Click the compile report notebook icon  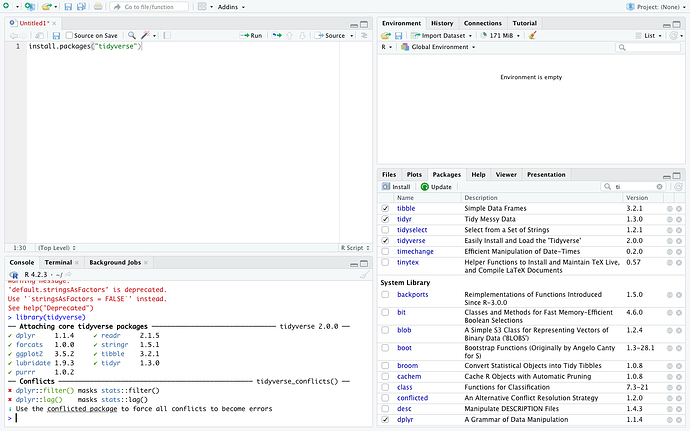point(167,35)
